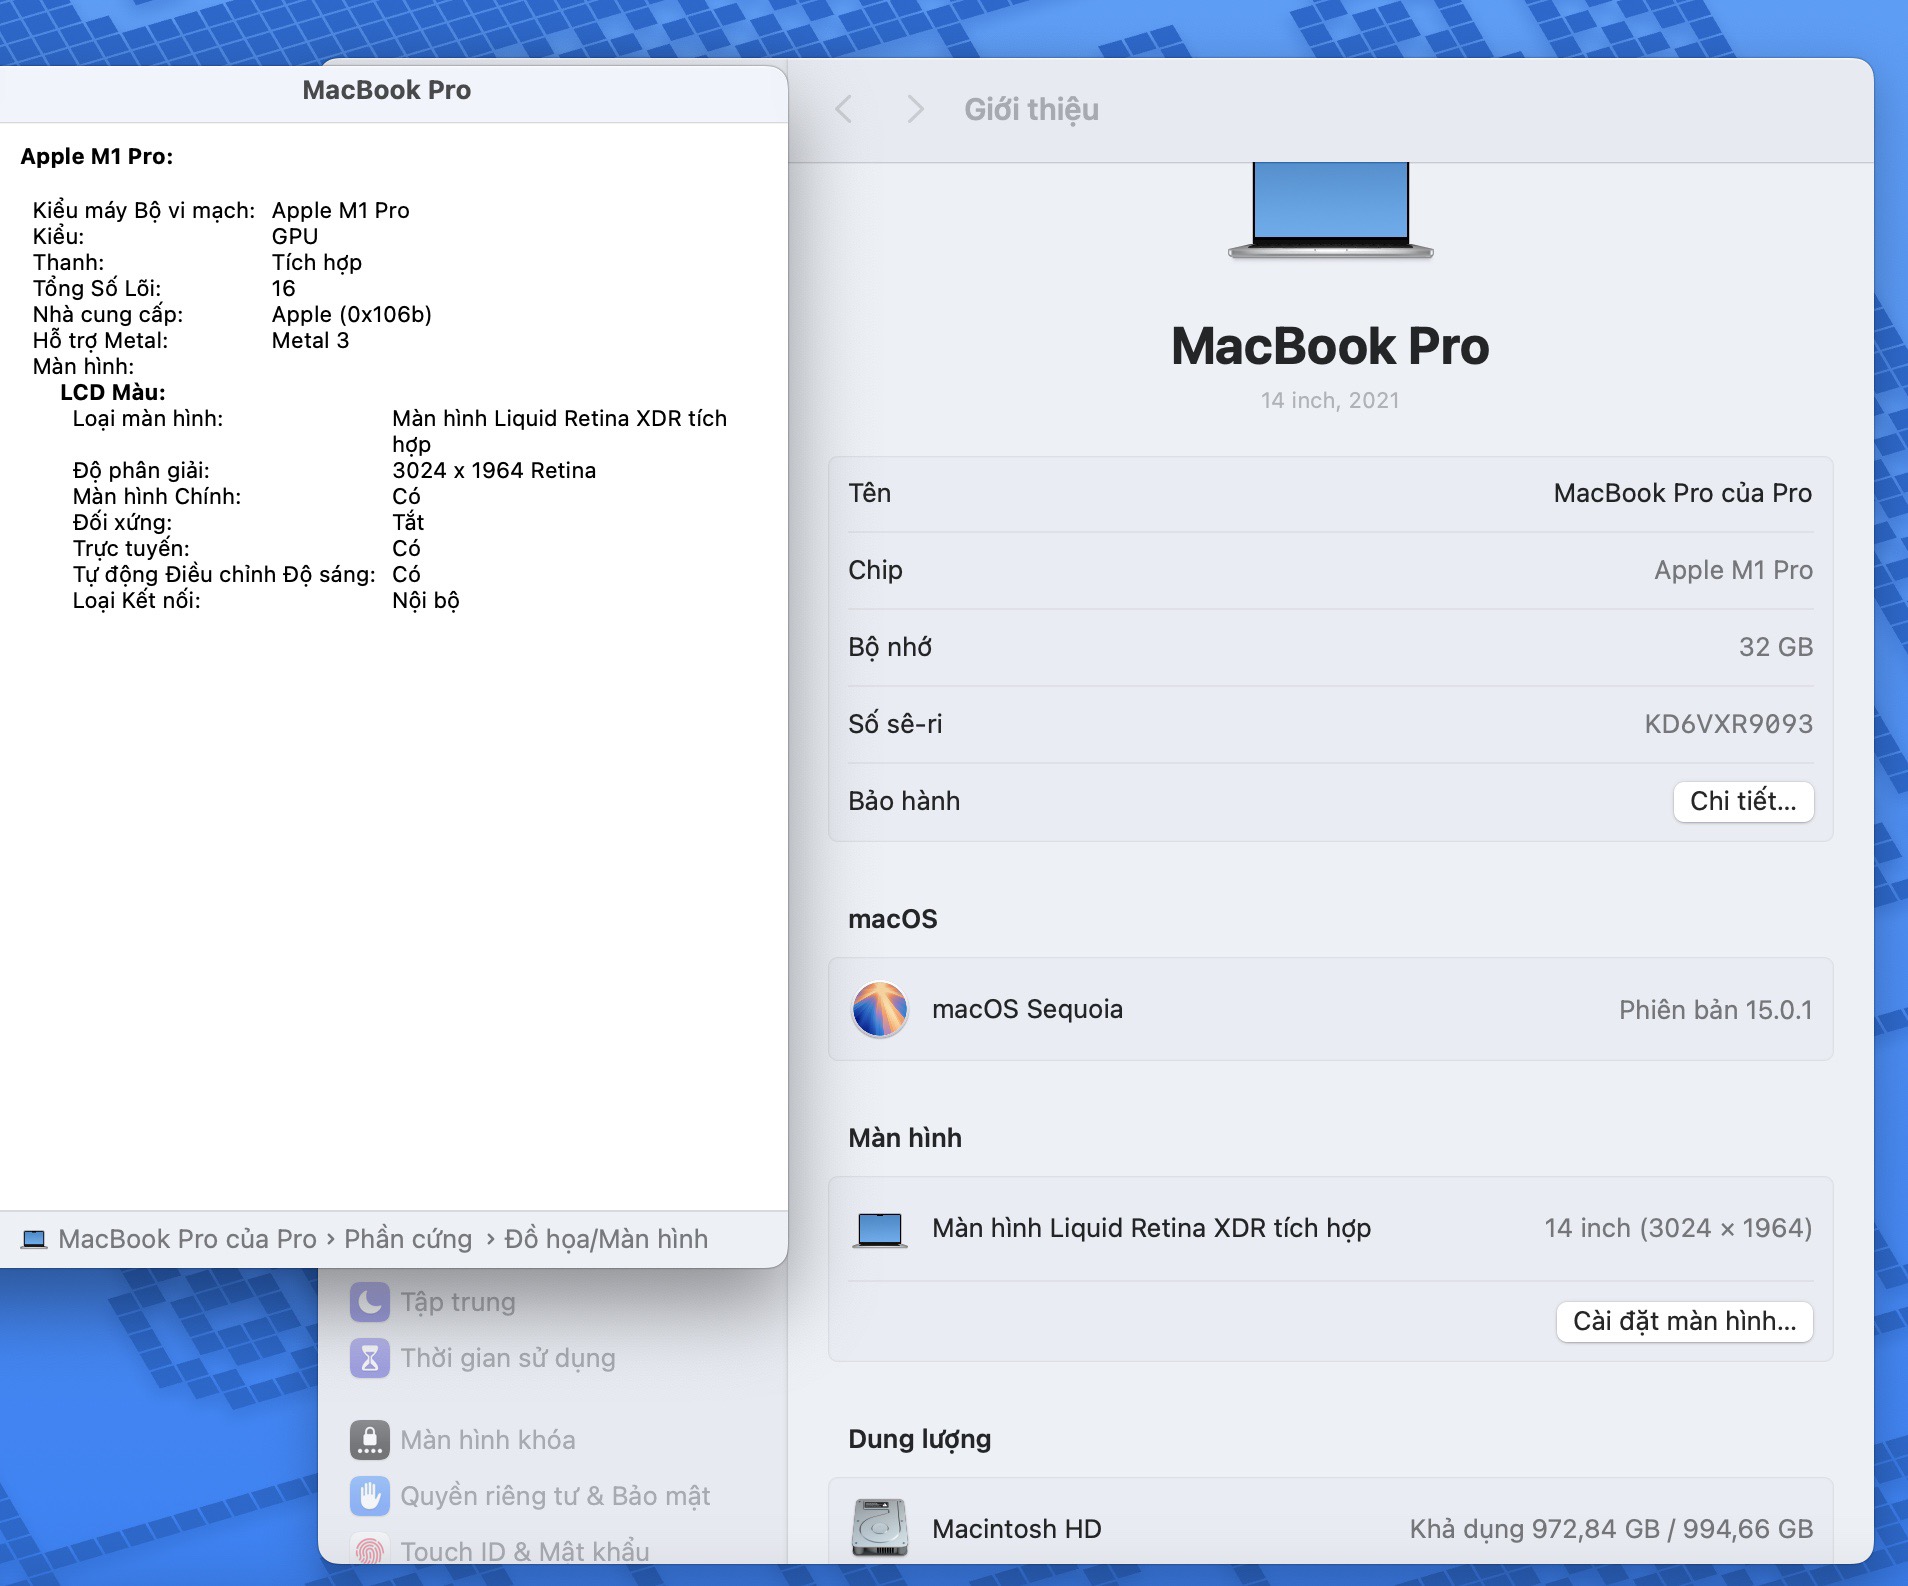Click the Macintosh HD drive icon
The image size is (1908, 1586).
(x=880, y=1527)
